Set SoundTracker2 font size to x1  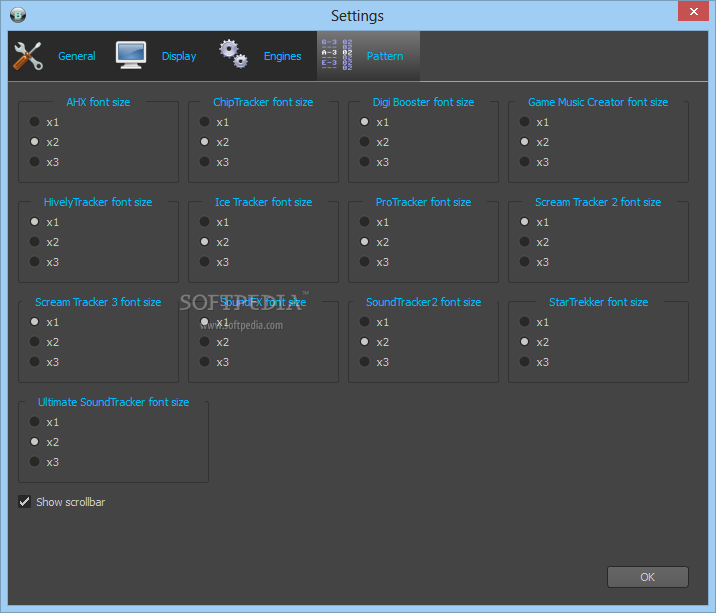click(364, 322)
